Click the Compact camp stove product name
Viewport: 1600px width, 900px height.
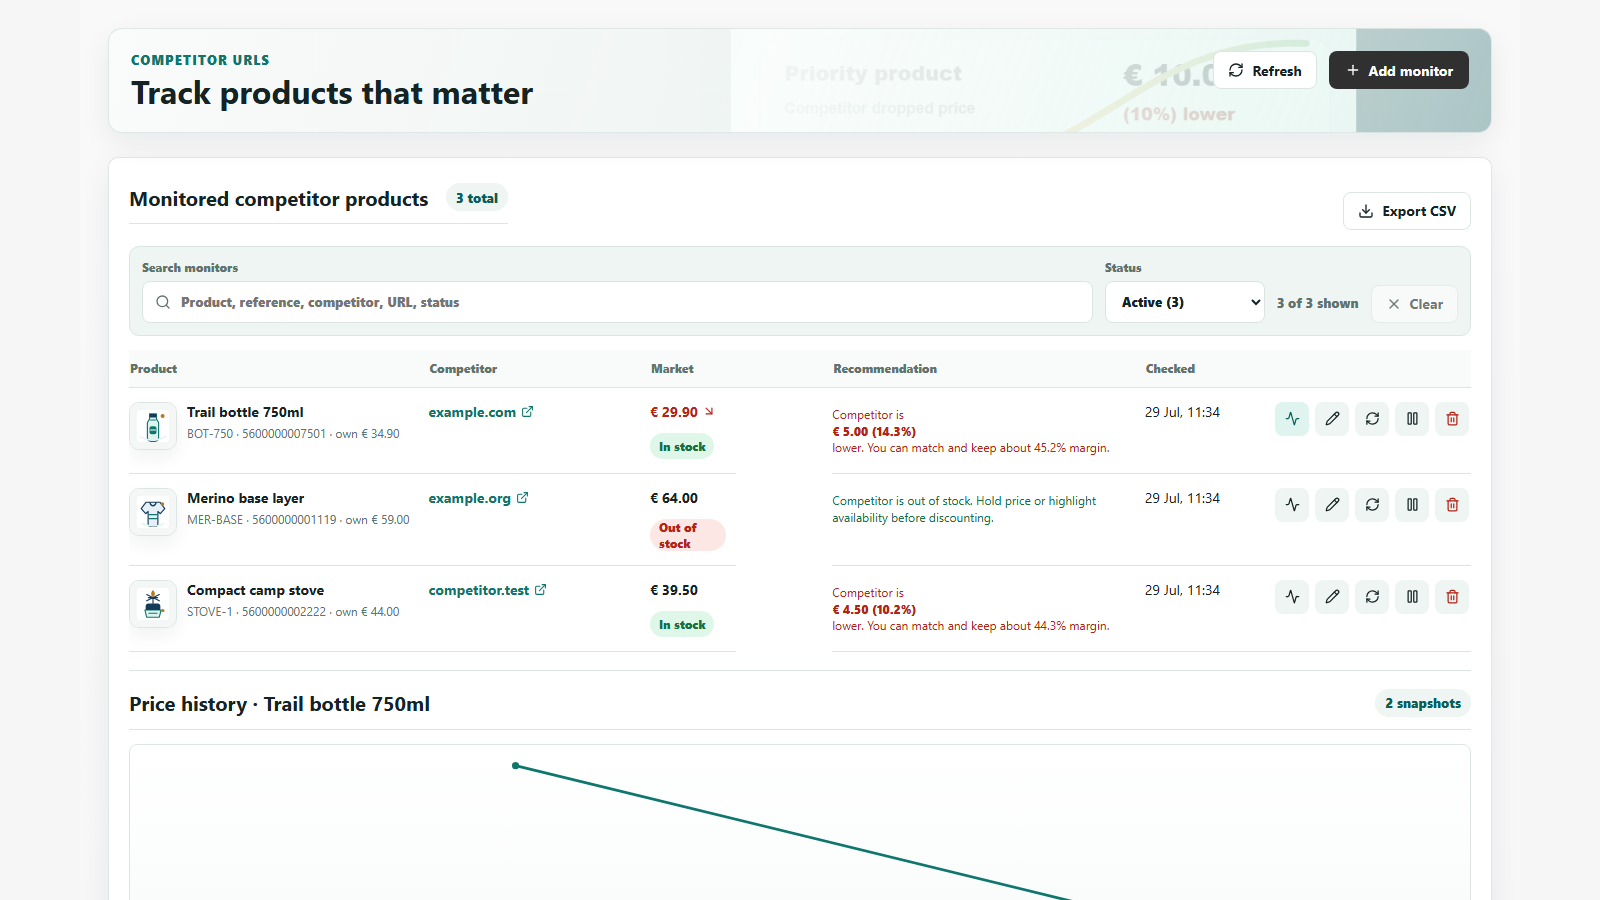coord(255,590)
